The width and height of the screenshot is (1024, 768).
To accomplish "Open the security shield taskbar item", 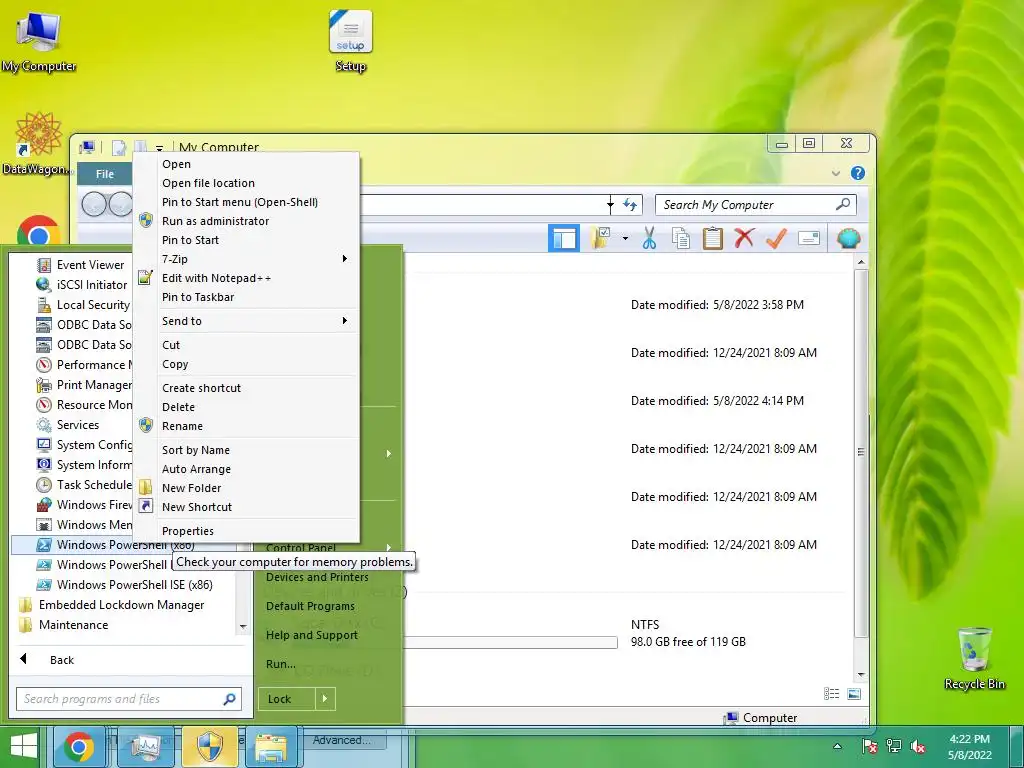I will [209, 747].
